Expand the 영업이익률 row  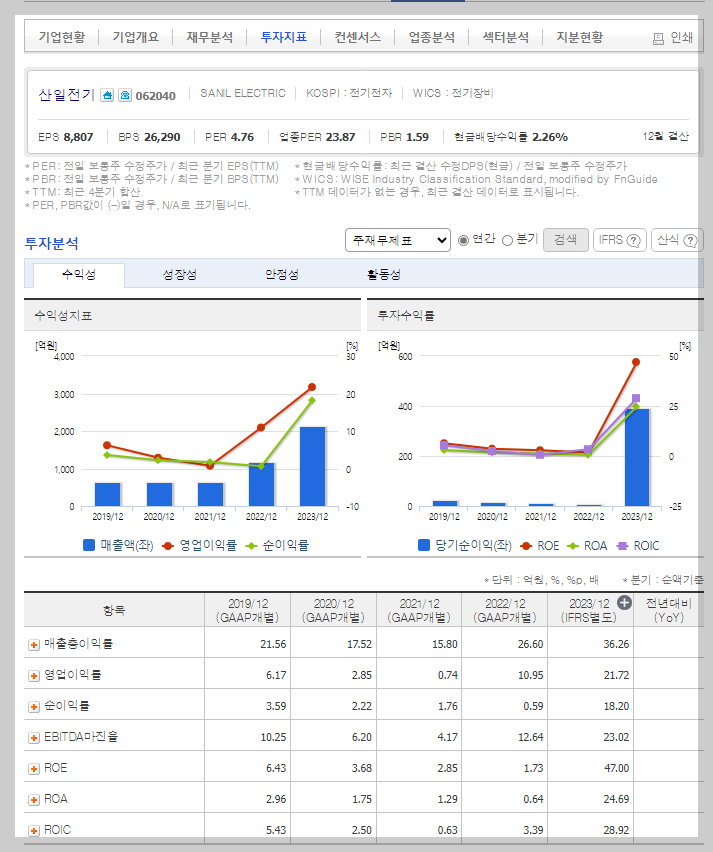click(34, 675)
